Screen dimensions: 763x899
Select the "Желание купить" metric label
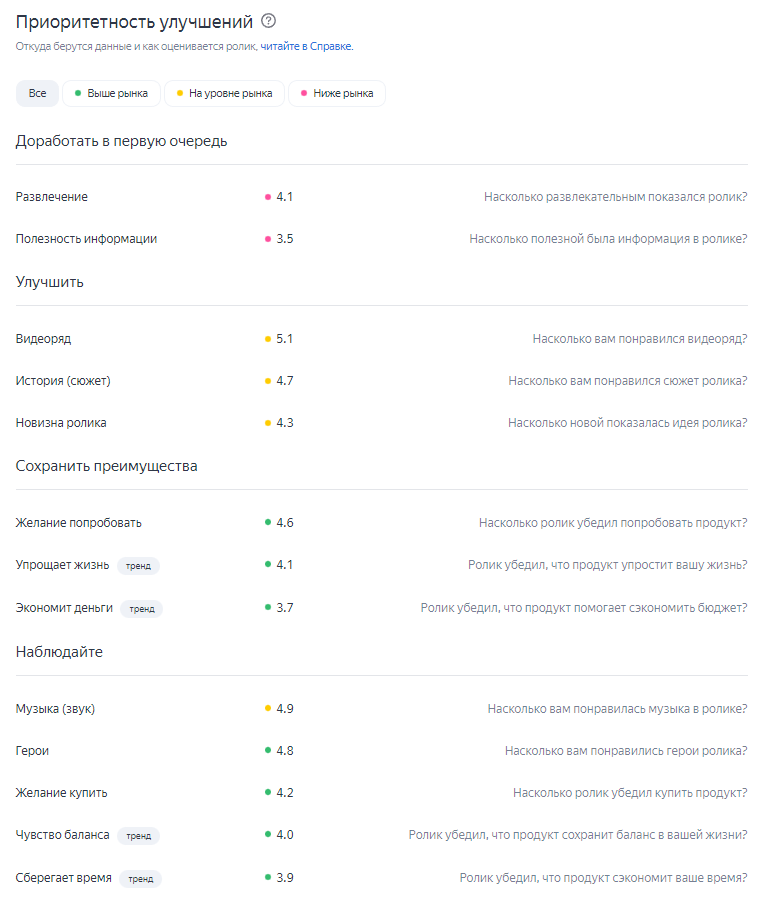61,793
